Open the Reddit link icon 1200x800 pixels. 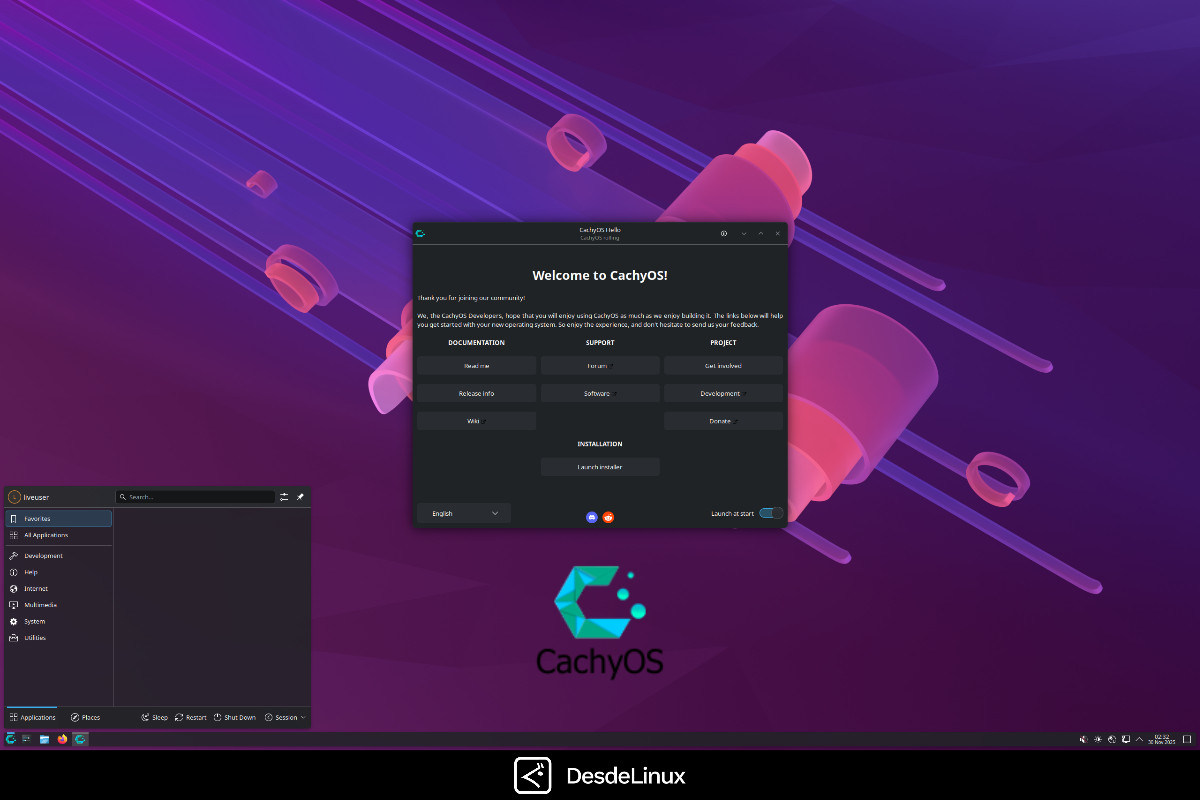pos(608,517)
